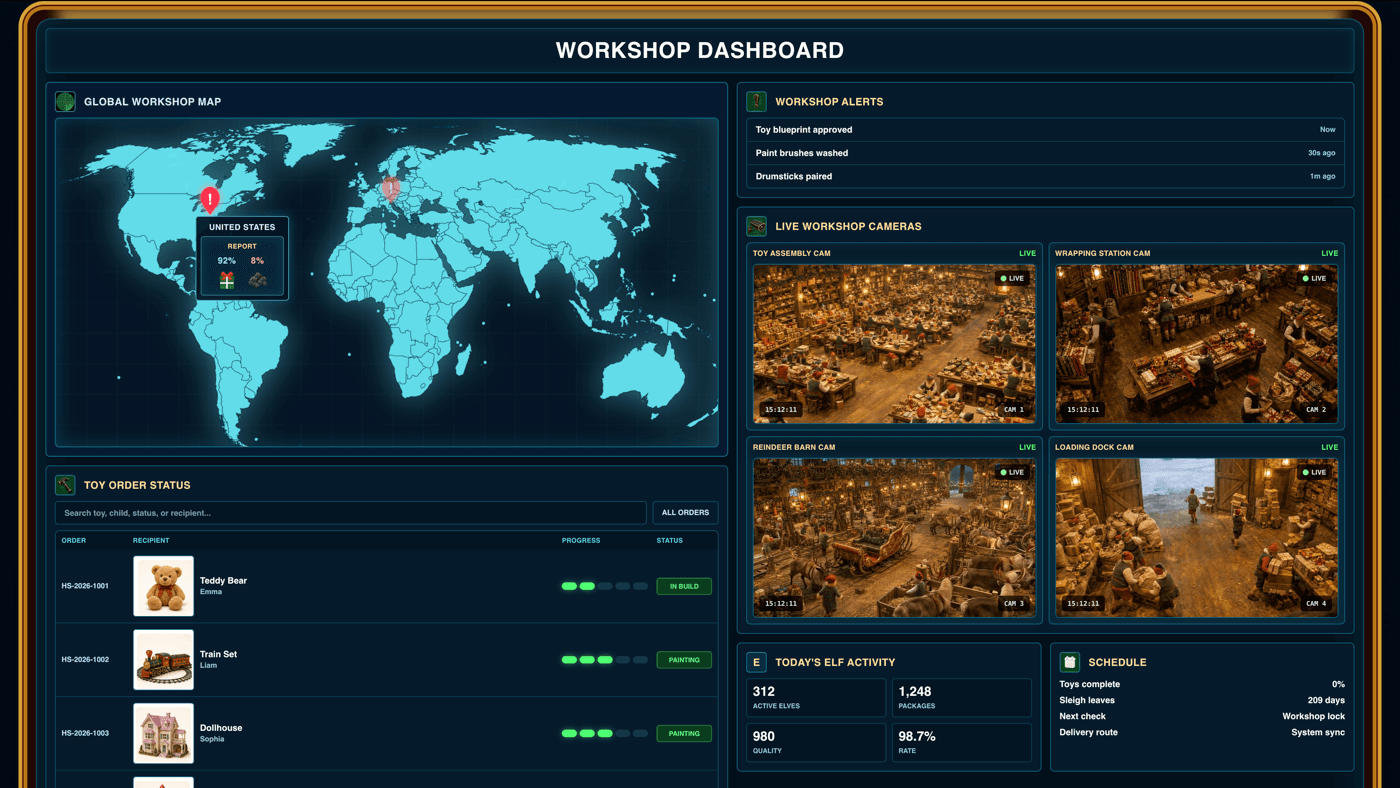Click the Recipient column header
The width and height of the screenshot is (1400, 788).
click(151, 540)
